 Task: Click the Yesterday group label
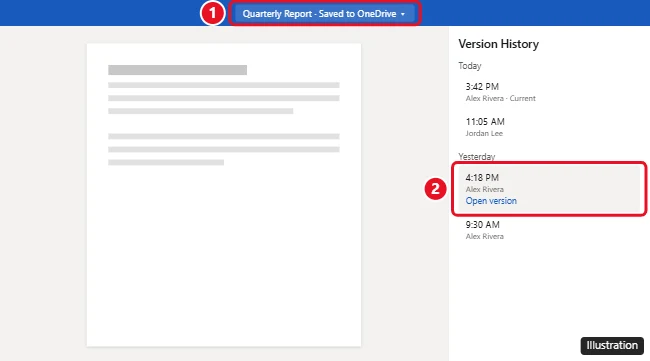pyautogui.click(x=477, y=157)
